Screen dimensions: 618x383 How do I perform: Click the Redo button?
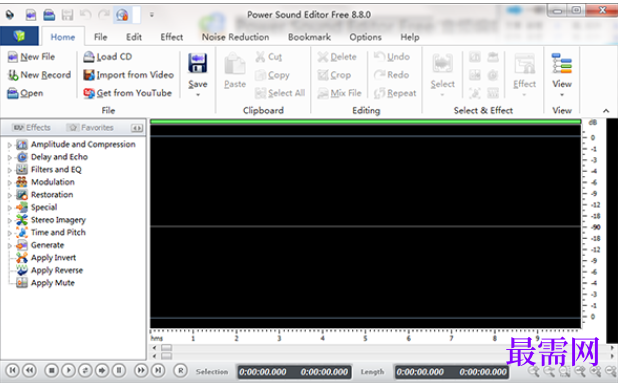[391, 75]
